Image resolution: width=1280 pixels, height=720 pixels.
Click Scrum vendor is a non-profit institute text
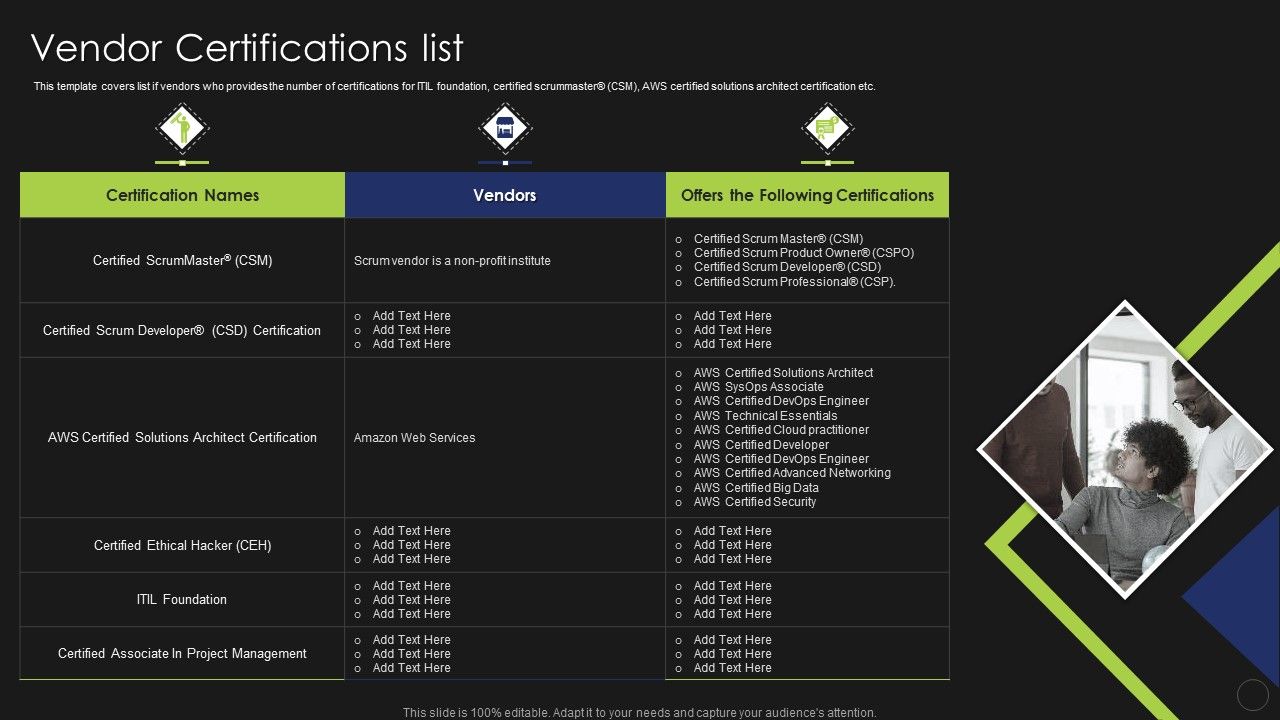tap(452, 261)
